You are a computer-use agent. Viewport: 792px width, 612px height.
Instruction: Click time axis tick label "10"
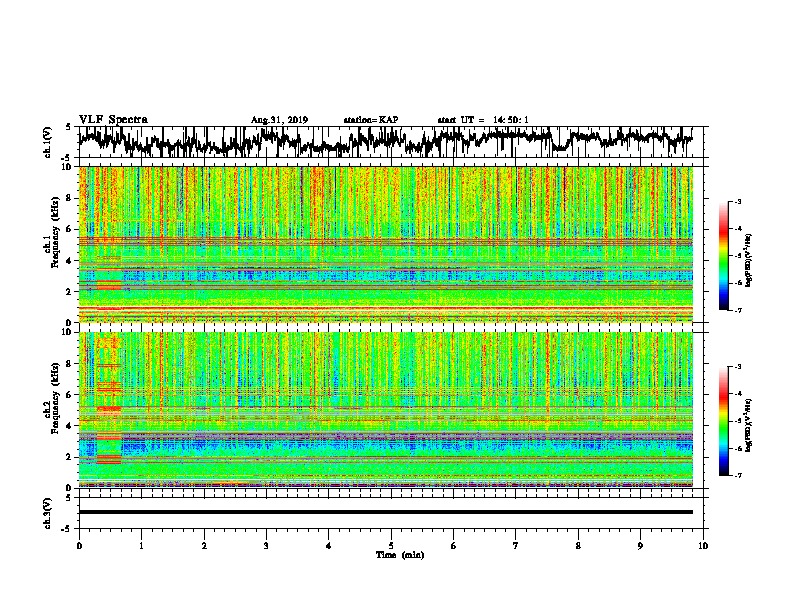point(703,545)
